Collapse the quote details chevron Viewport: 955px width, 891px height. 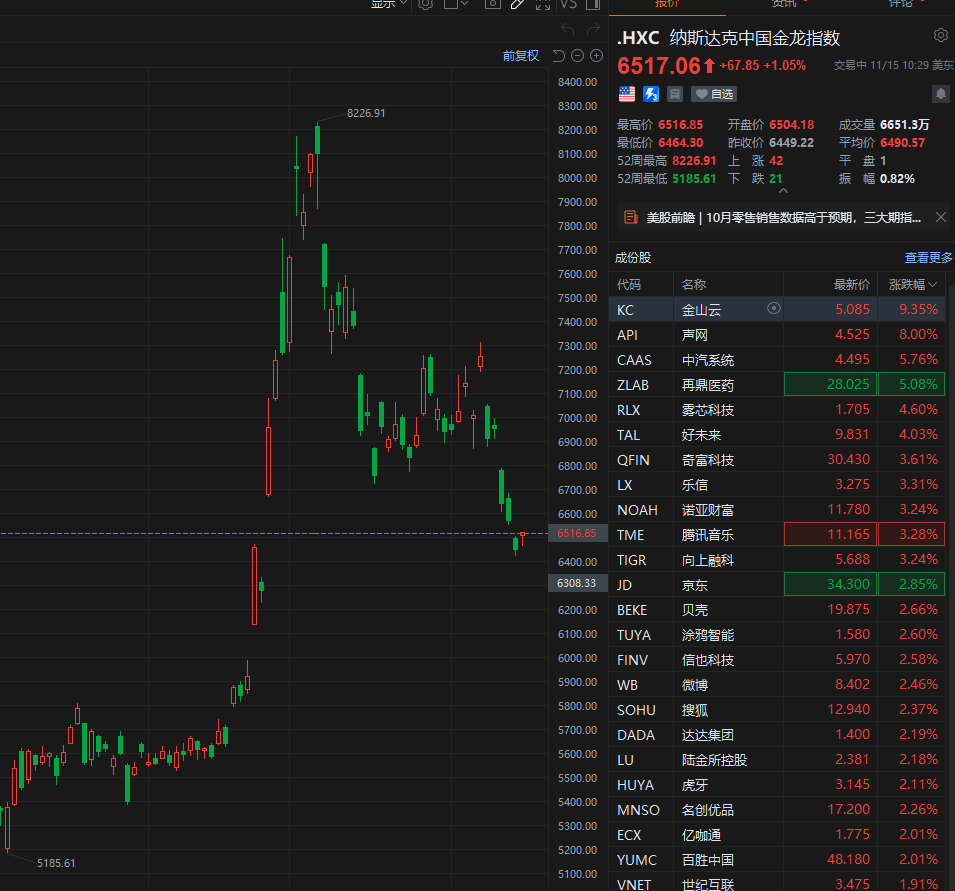784,191
